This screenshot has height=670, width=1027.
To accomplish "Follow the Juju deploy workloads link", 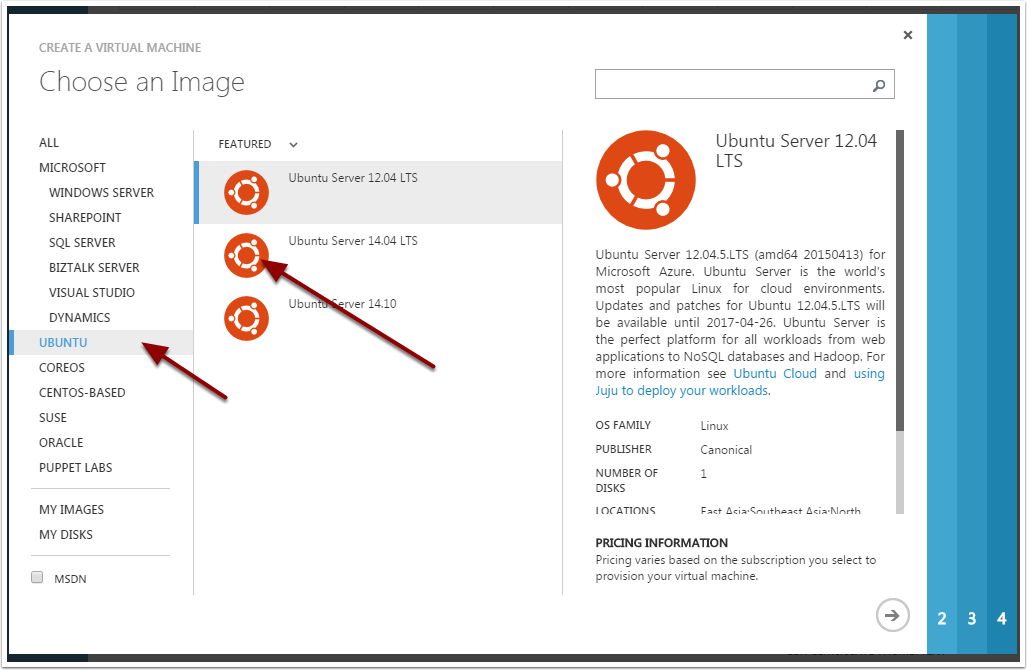I will (x=682, y=391).
